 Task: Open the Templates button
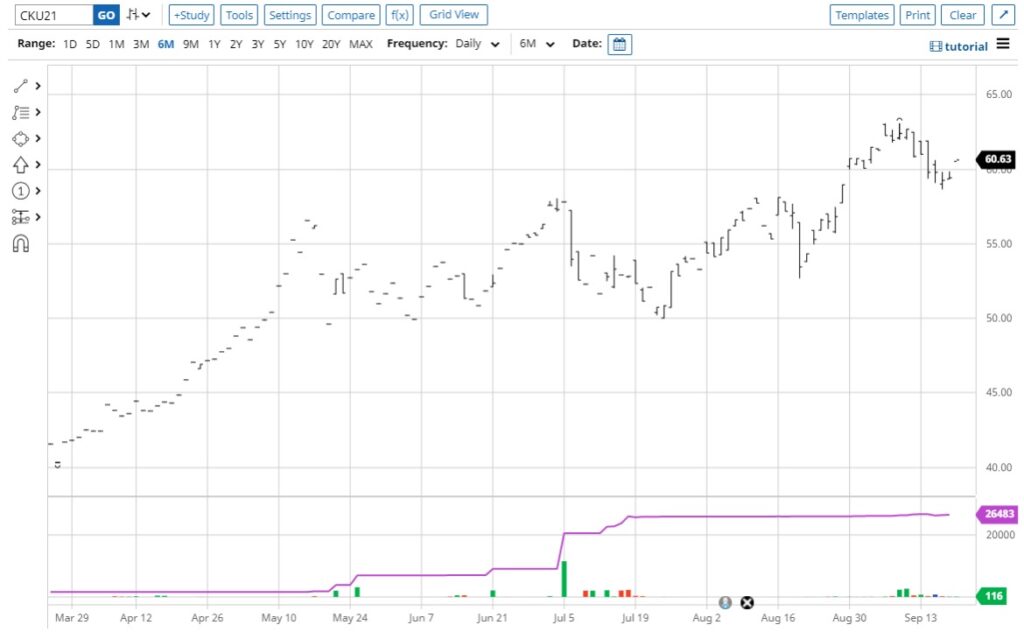(x=862, y=14)
